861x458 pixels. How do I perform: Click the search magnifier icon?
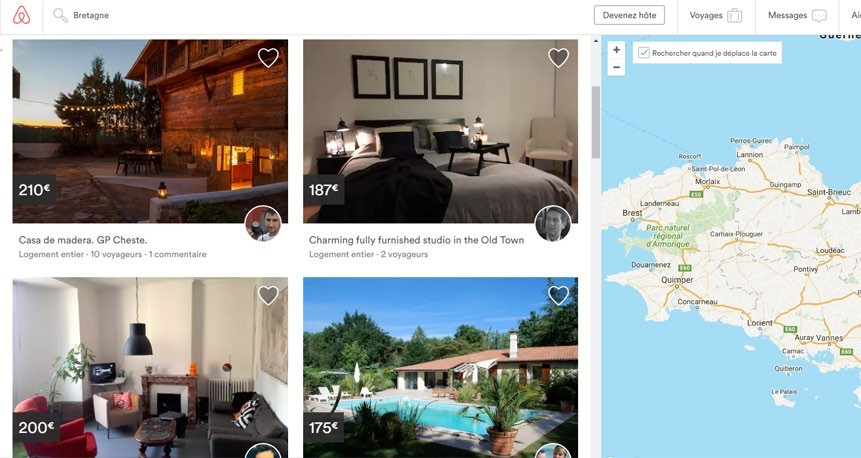[60, 15]
